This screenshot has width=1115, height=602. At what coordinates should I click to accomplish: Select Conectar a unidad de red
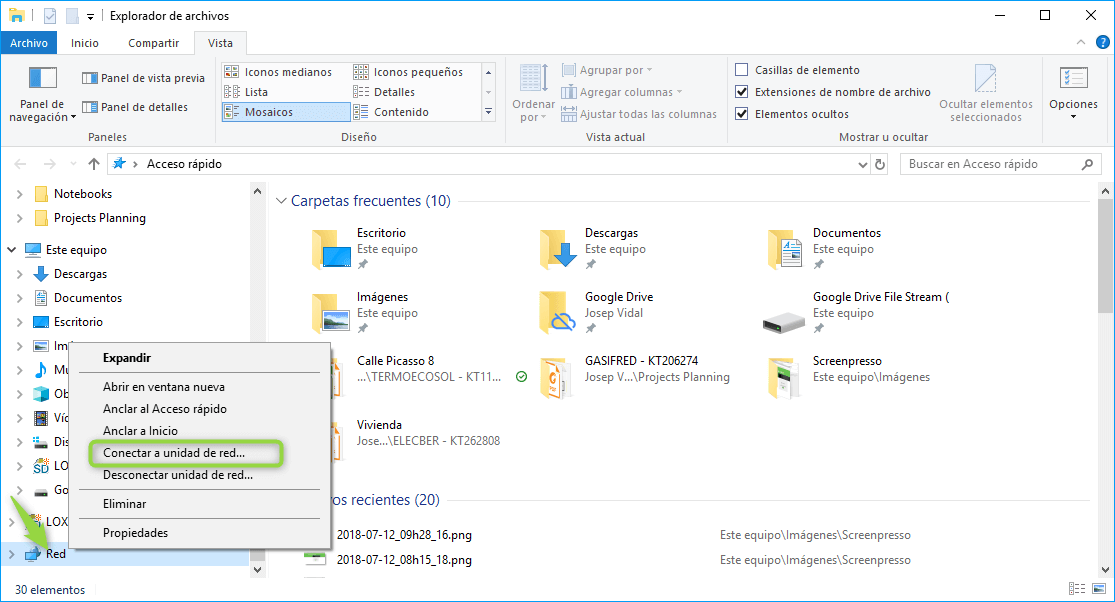point(173,453)
